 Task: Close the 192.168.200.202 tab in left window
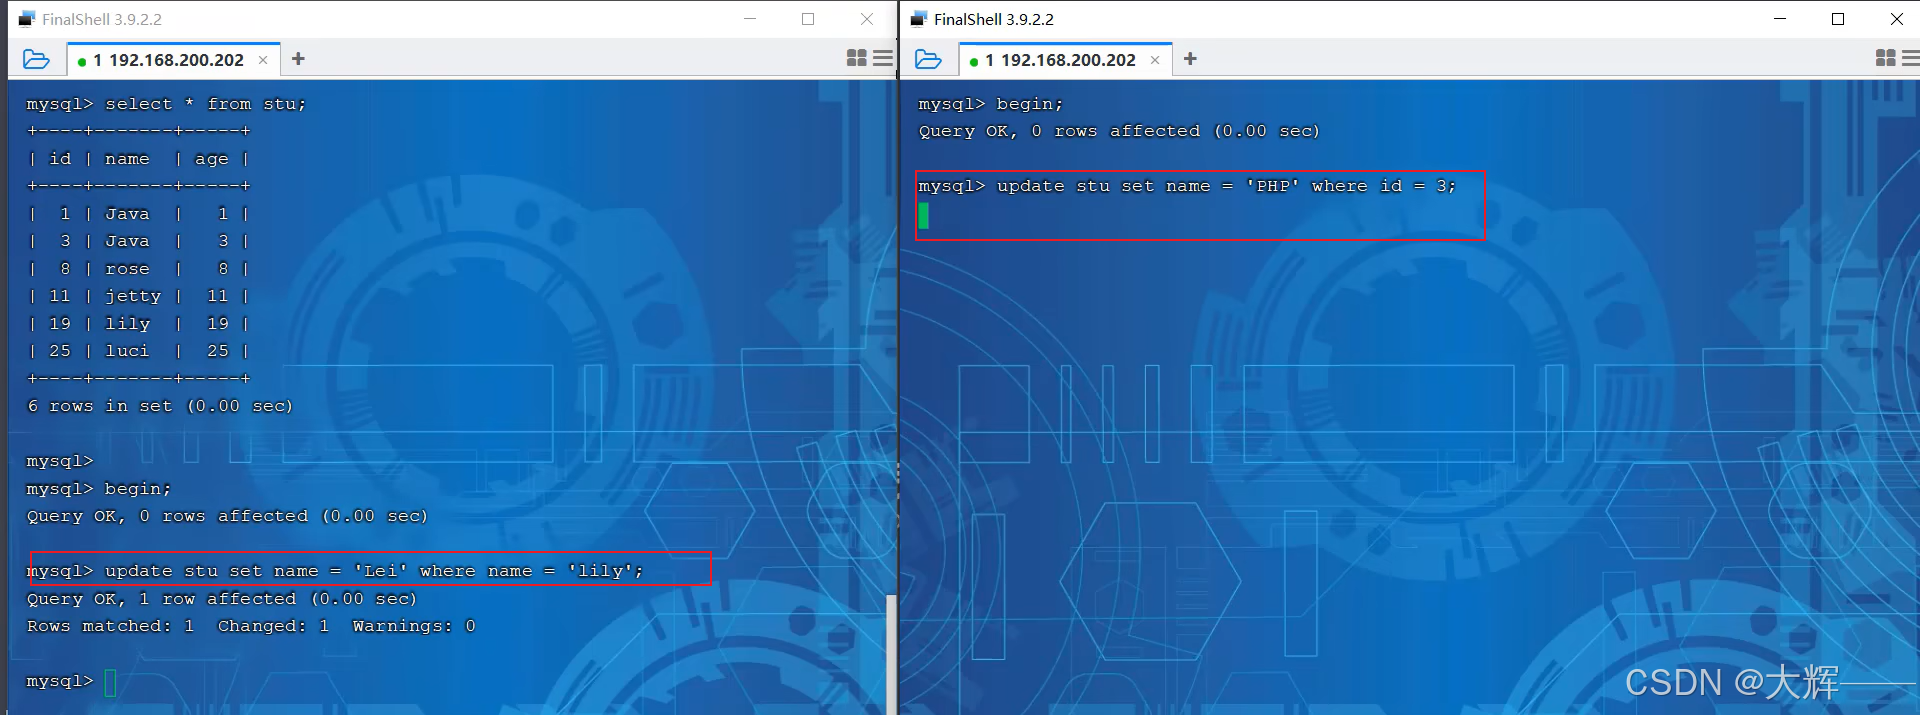(263, 60)
